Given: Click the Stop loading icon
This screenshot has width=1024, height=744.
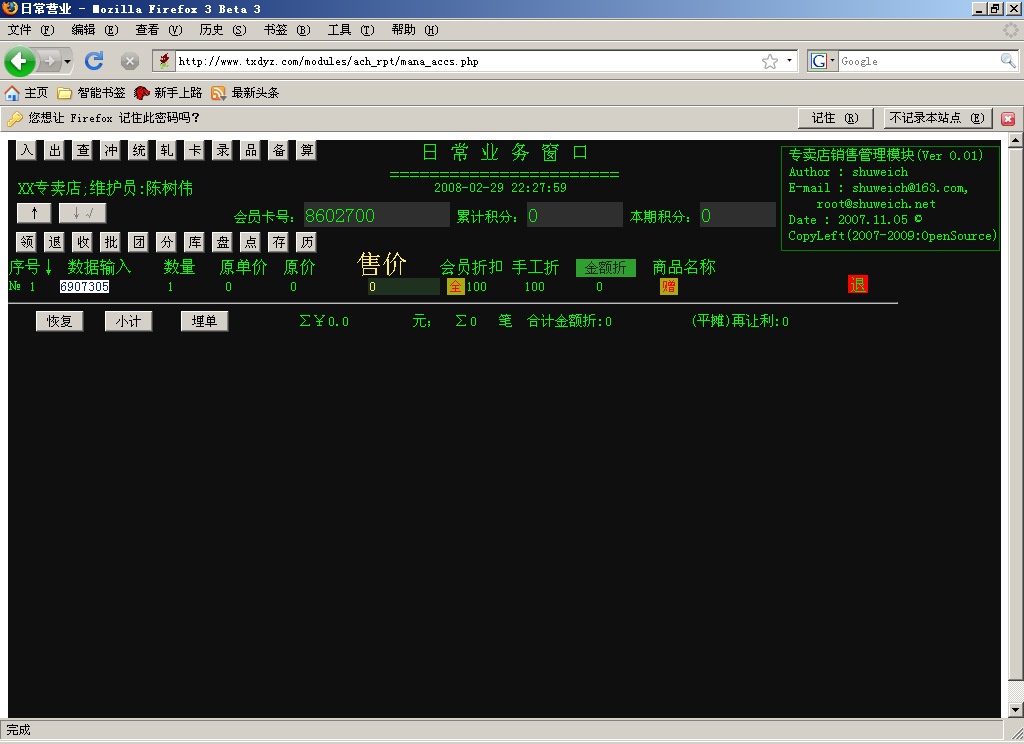Looking at the screenshot, I should [x=130, y=61].
